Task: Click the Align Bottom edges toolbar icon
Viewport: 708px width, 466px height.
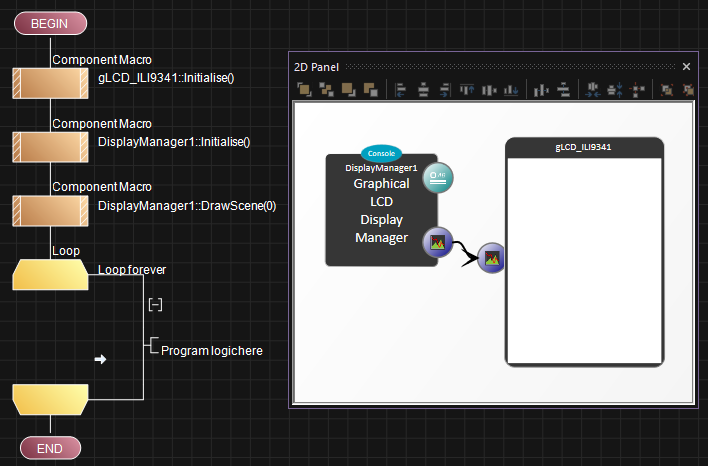Action: (510, 90)
